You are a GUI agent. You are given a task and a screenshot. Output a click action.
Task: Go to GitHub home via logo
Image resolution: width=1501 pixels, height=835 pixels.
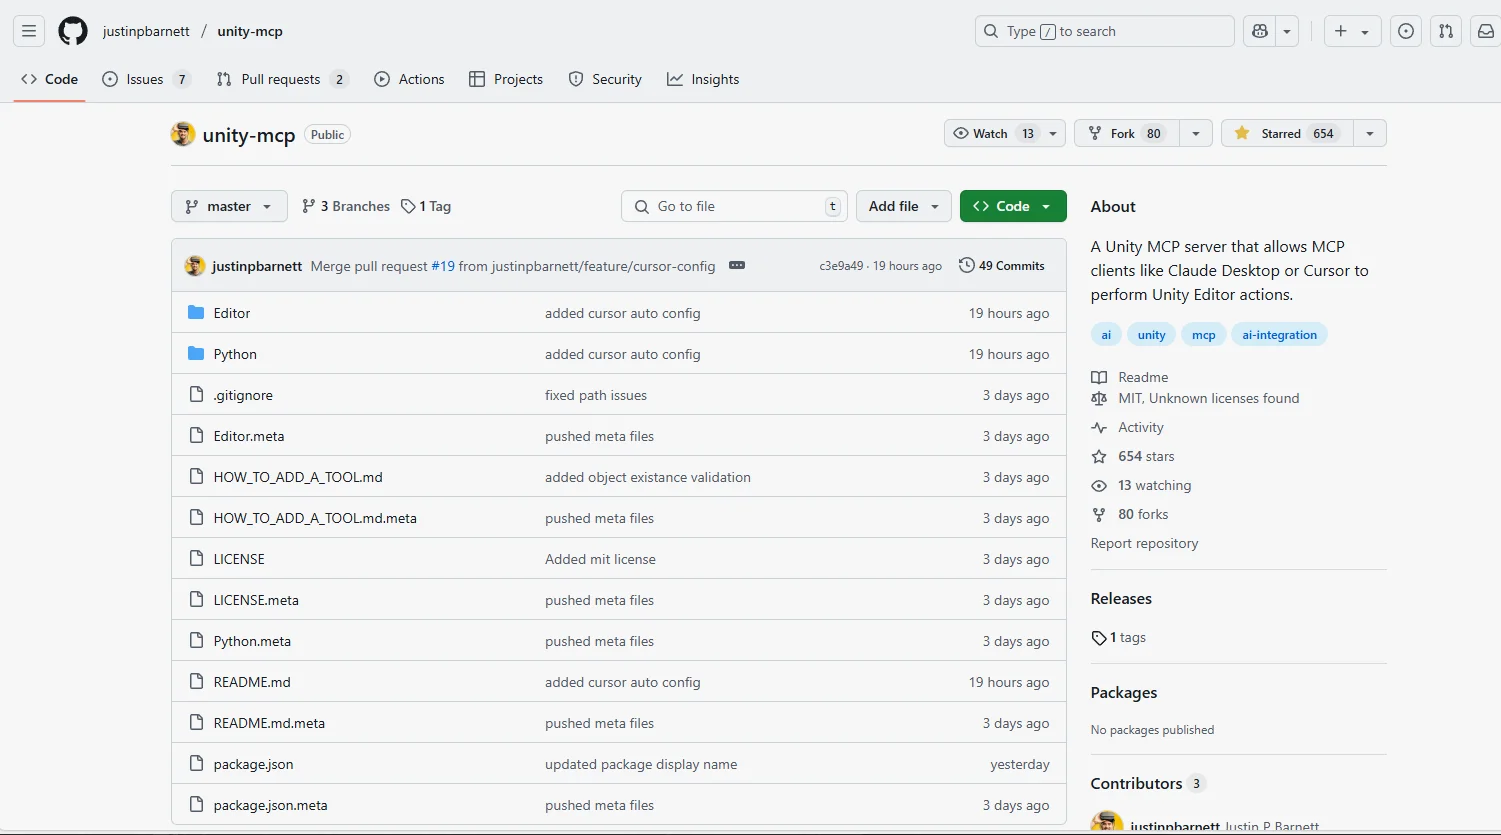[x=73, y=31]
